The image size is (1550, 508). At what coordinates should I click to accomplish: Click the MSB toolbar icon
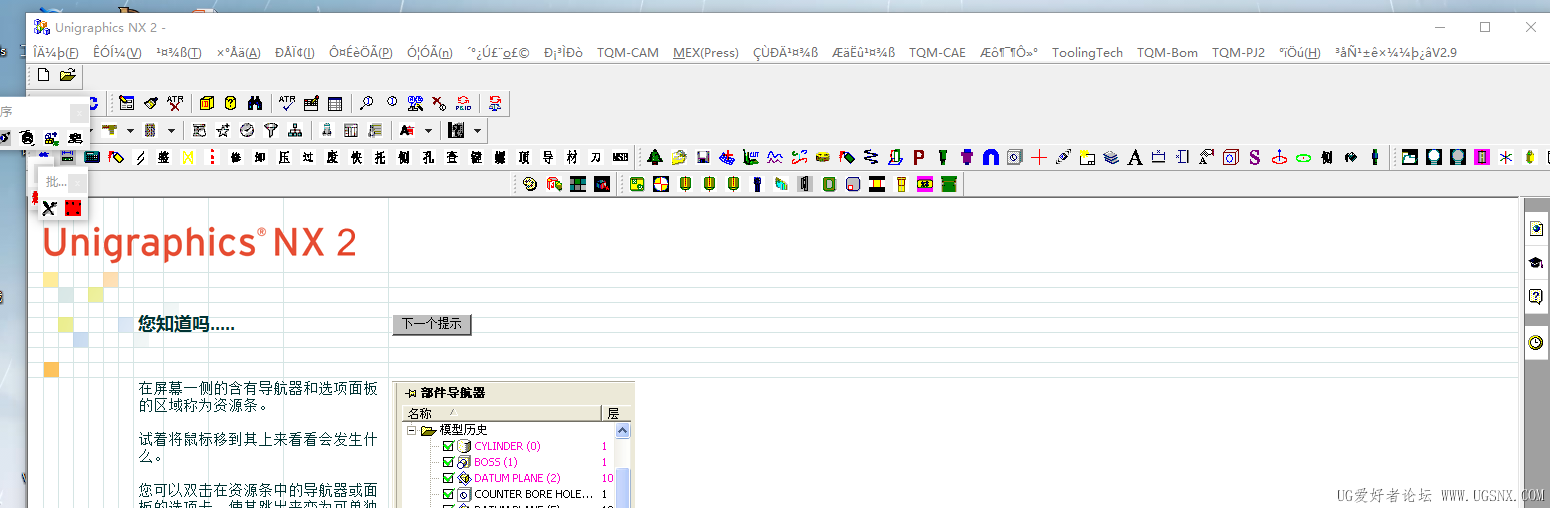[621, 157]
